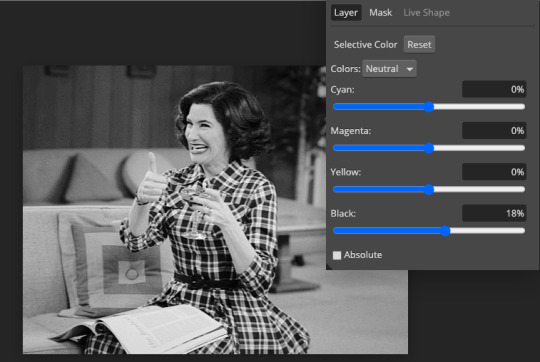Click the Cyan percentage input field
Image resolution: width=540 pixels, height=362 pixels.
[494, 89]
